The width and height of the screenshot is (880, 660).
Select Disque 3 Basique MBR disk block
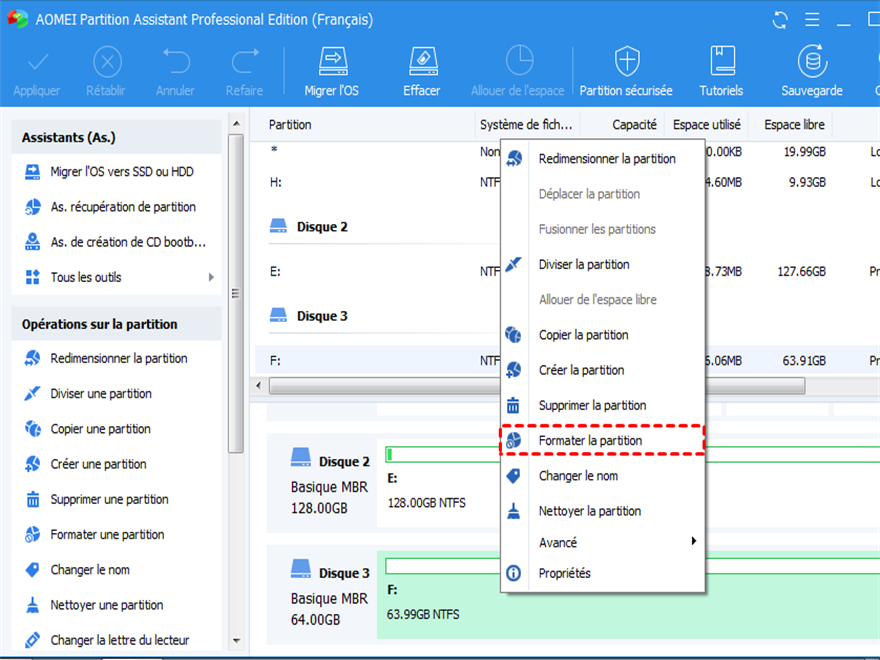coord(322,595)
